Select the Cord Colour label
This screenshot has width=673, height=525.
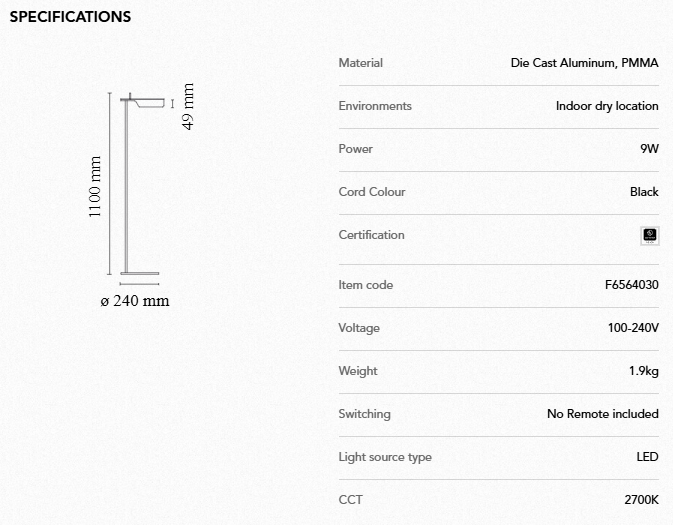pos(372,192)
